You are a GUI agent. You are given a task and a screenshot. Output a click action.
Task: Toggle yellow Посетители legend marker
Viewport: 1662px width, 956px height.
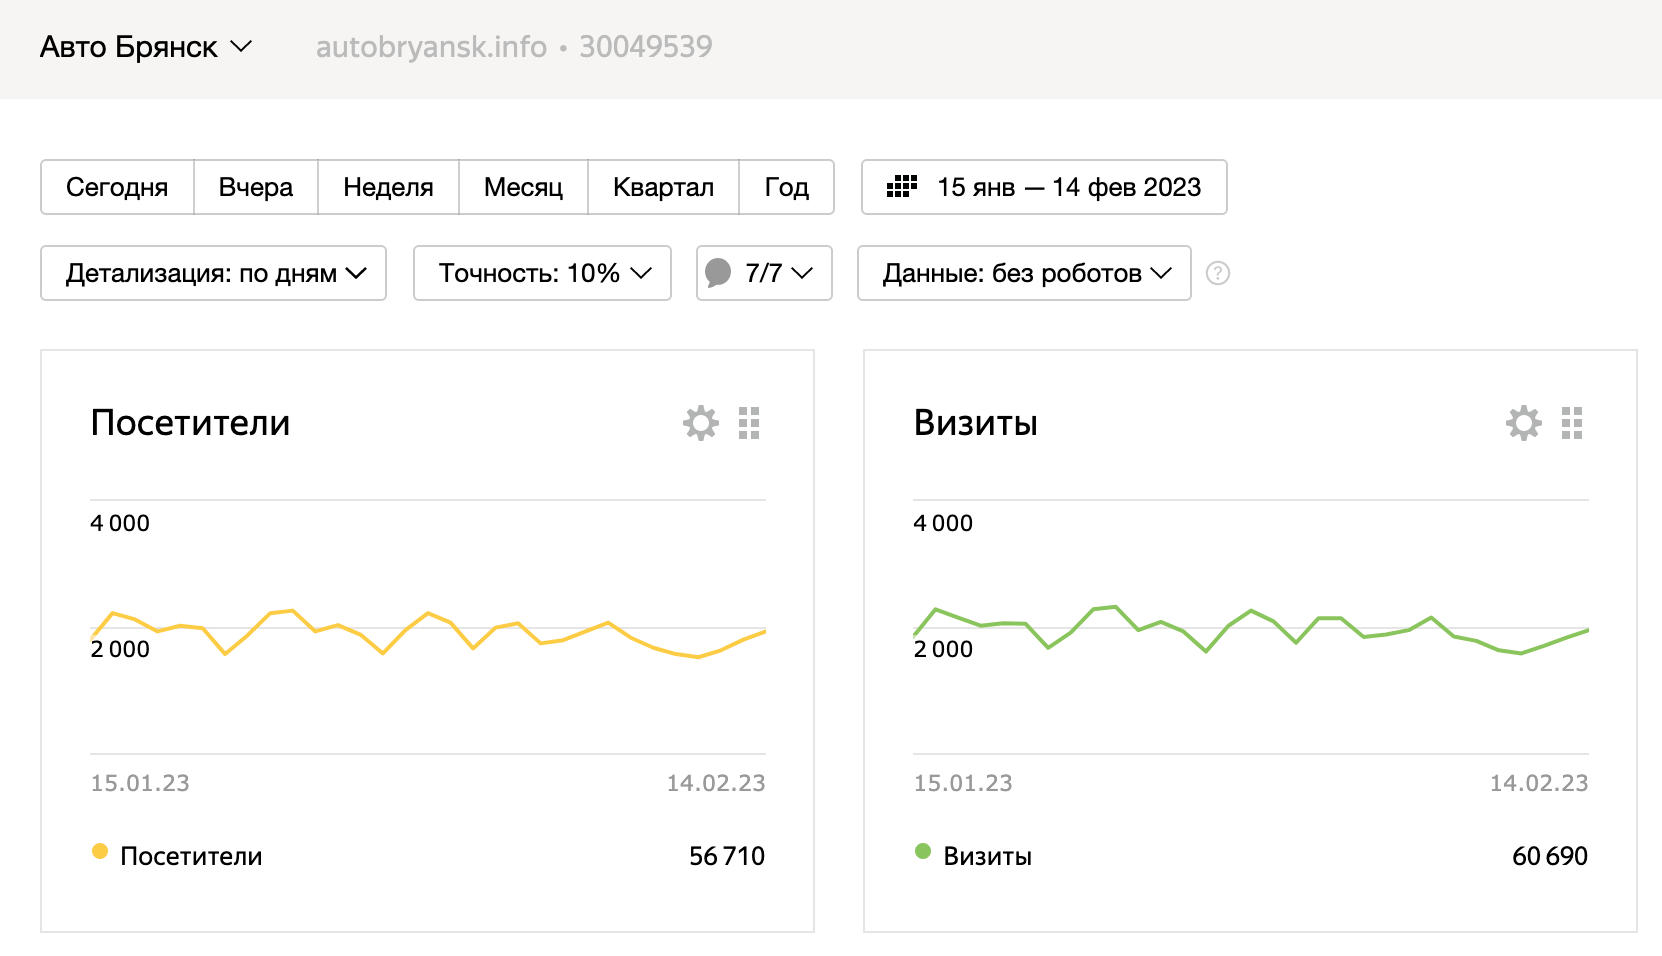[x=100, y=851]
